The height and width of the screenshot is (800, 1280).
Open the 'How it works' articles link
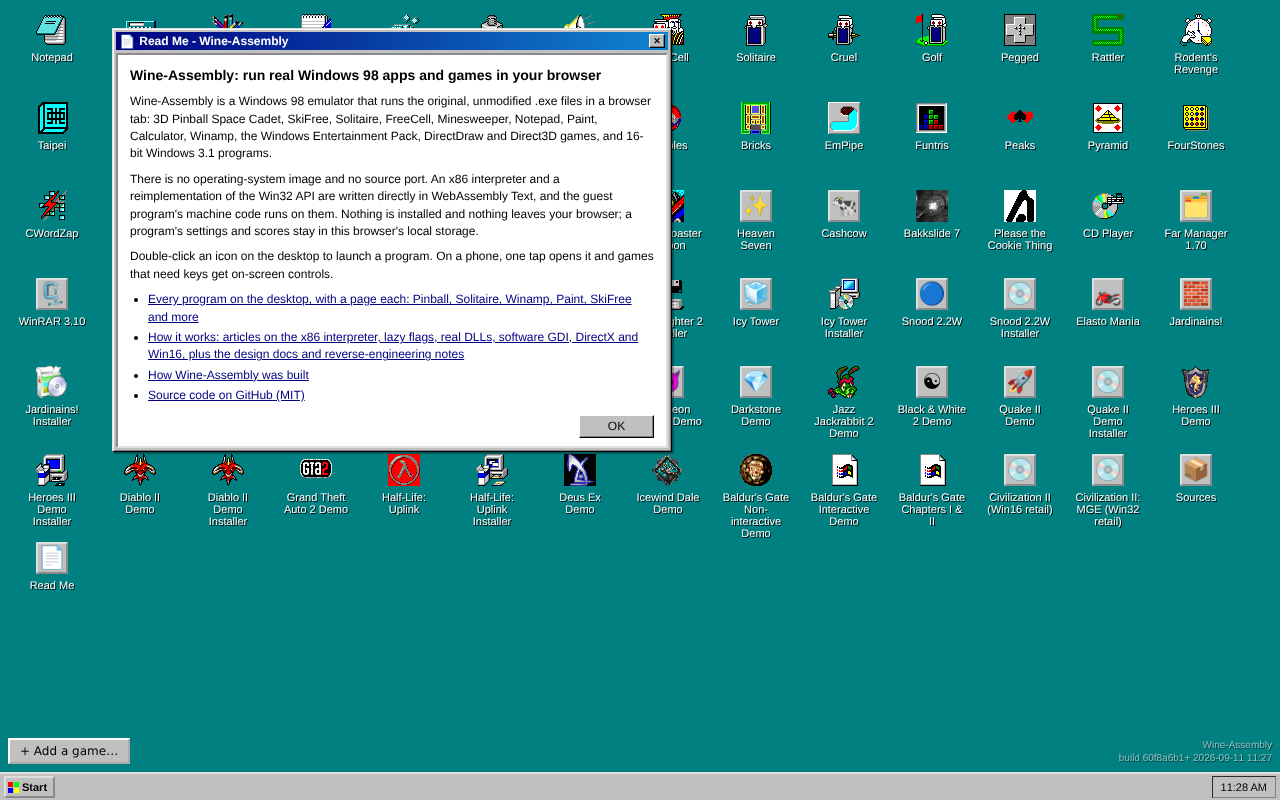pyautogui.click(x=393, y=345)
